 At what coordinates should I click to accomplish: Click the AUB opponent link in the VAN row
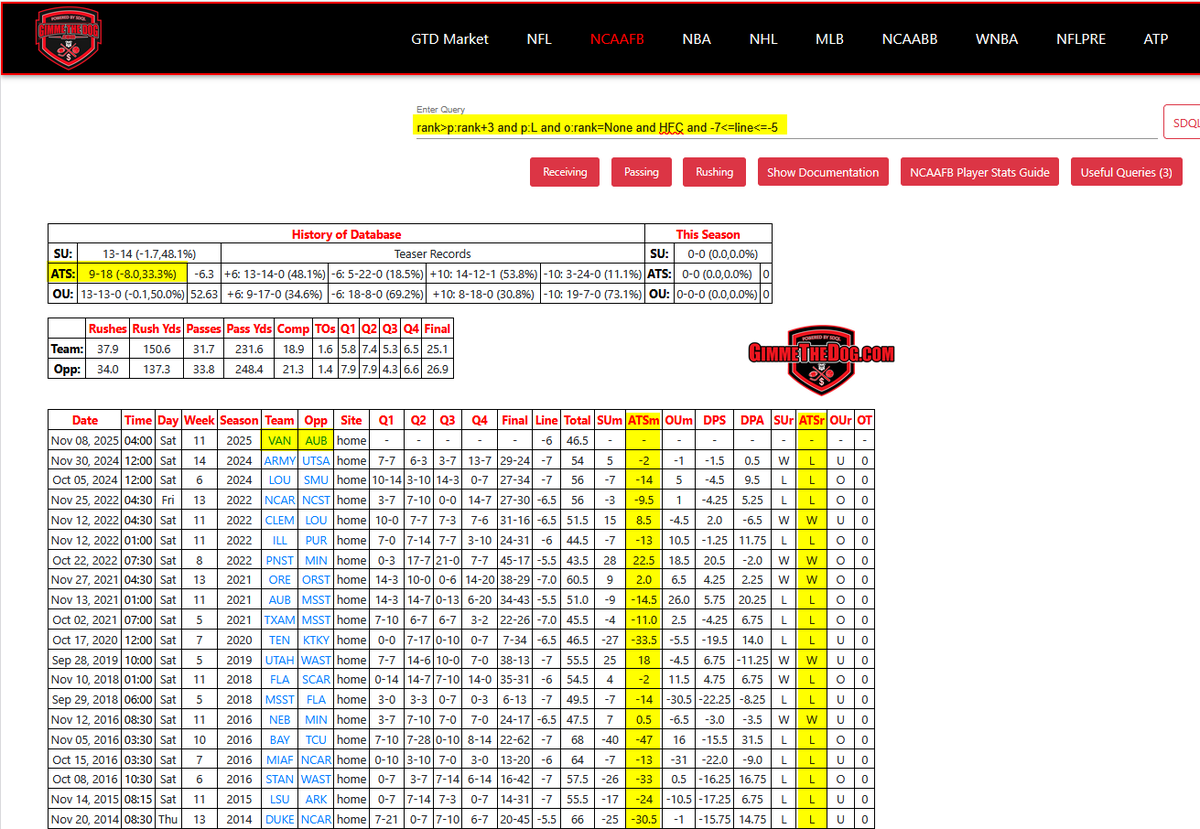[316, 440]
